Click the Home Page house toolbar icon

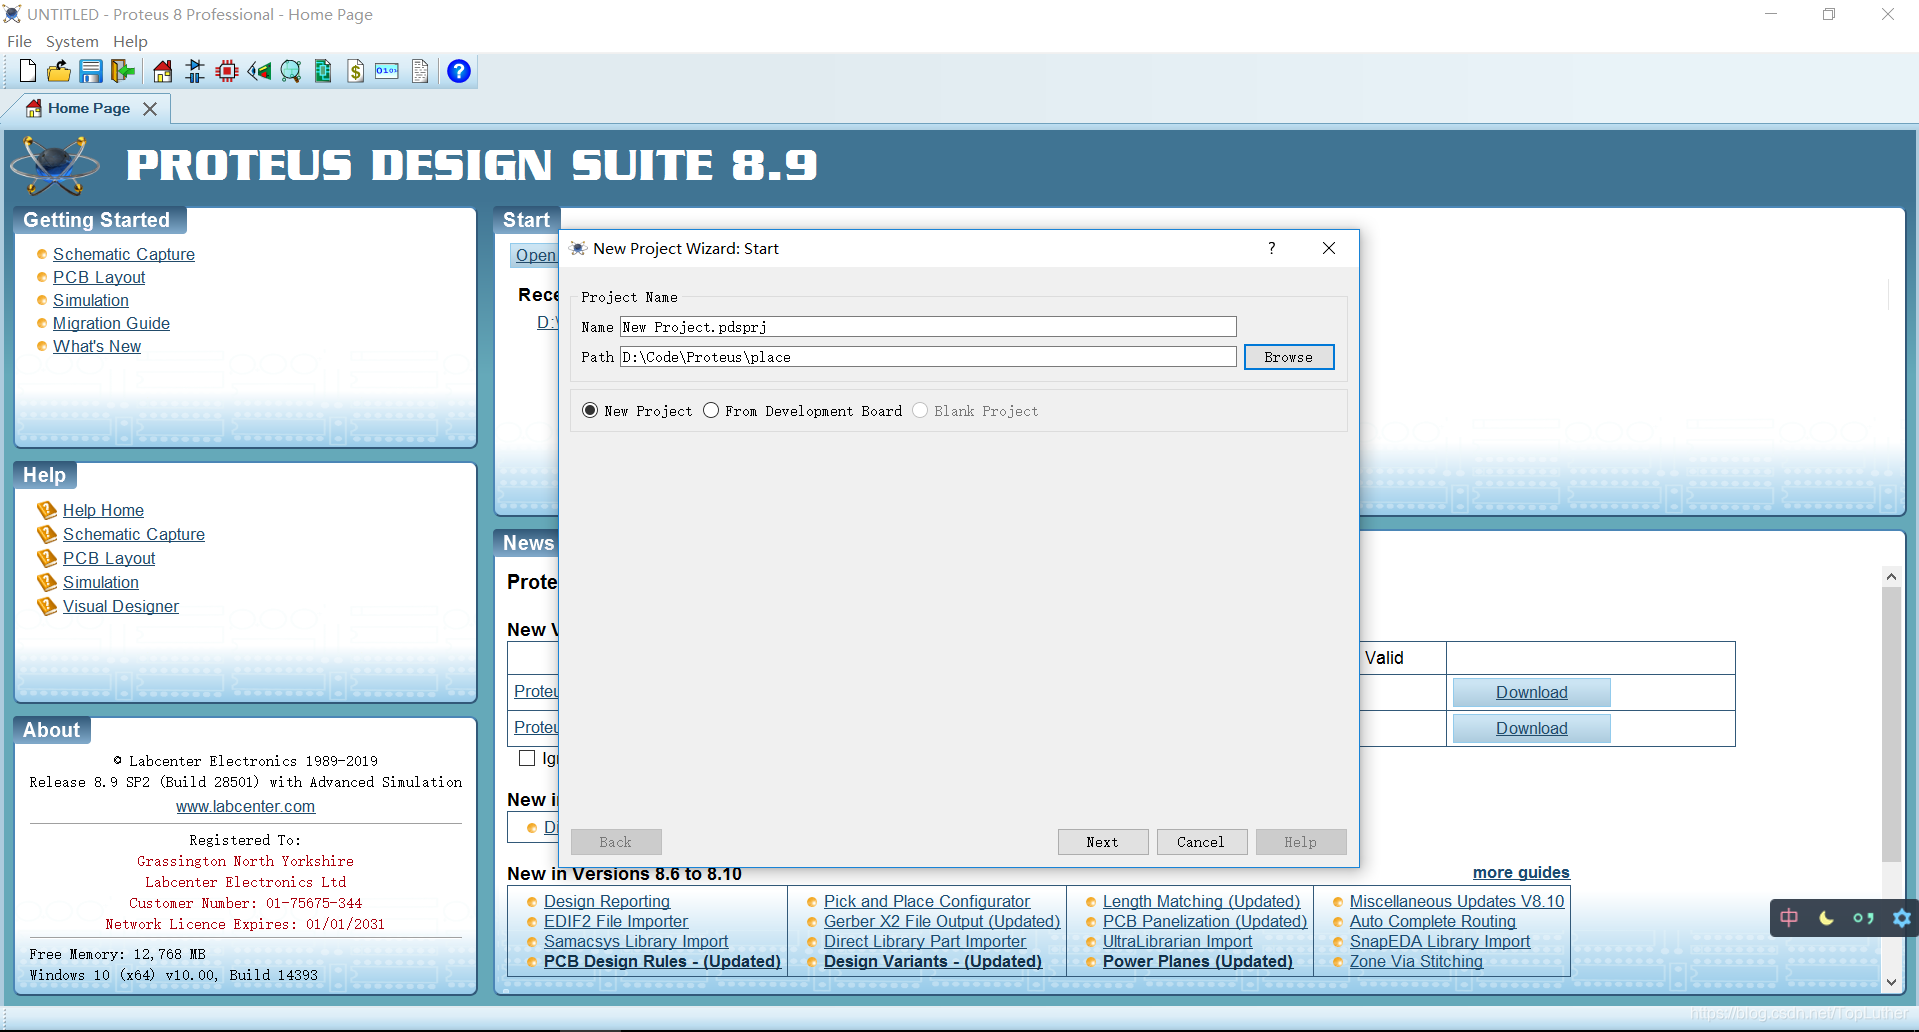tap(163, 71)
